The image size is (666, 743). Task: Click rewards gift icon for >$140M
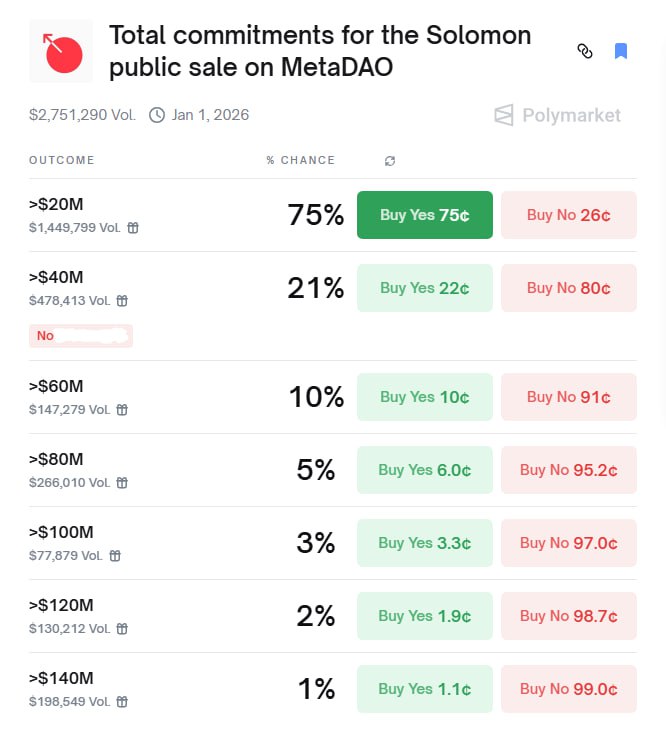tap(122, 702)
